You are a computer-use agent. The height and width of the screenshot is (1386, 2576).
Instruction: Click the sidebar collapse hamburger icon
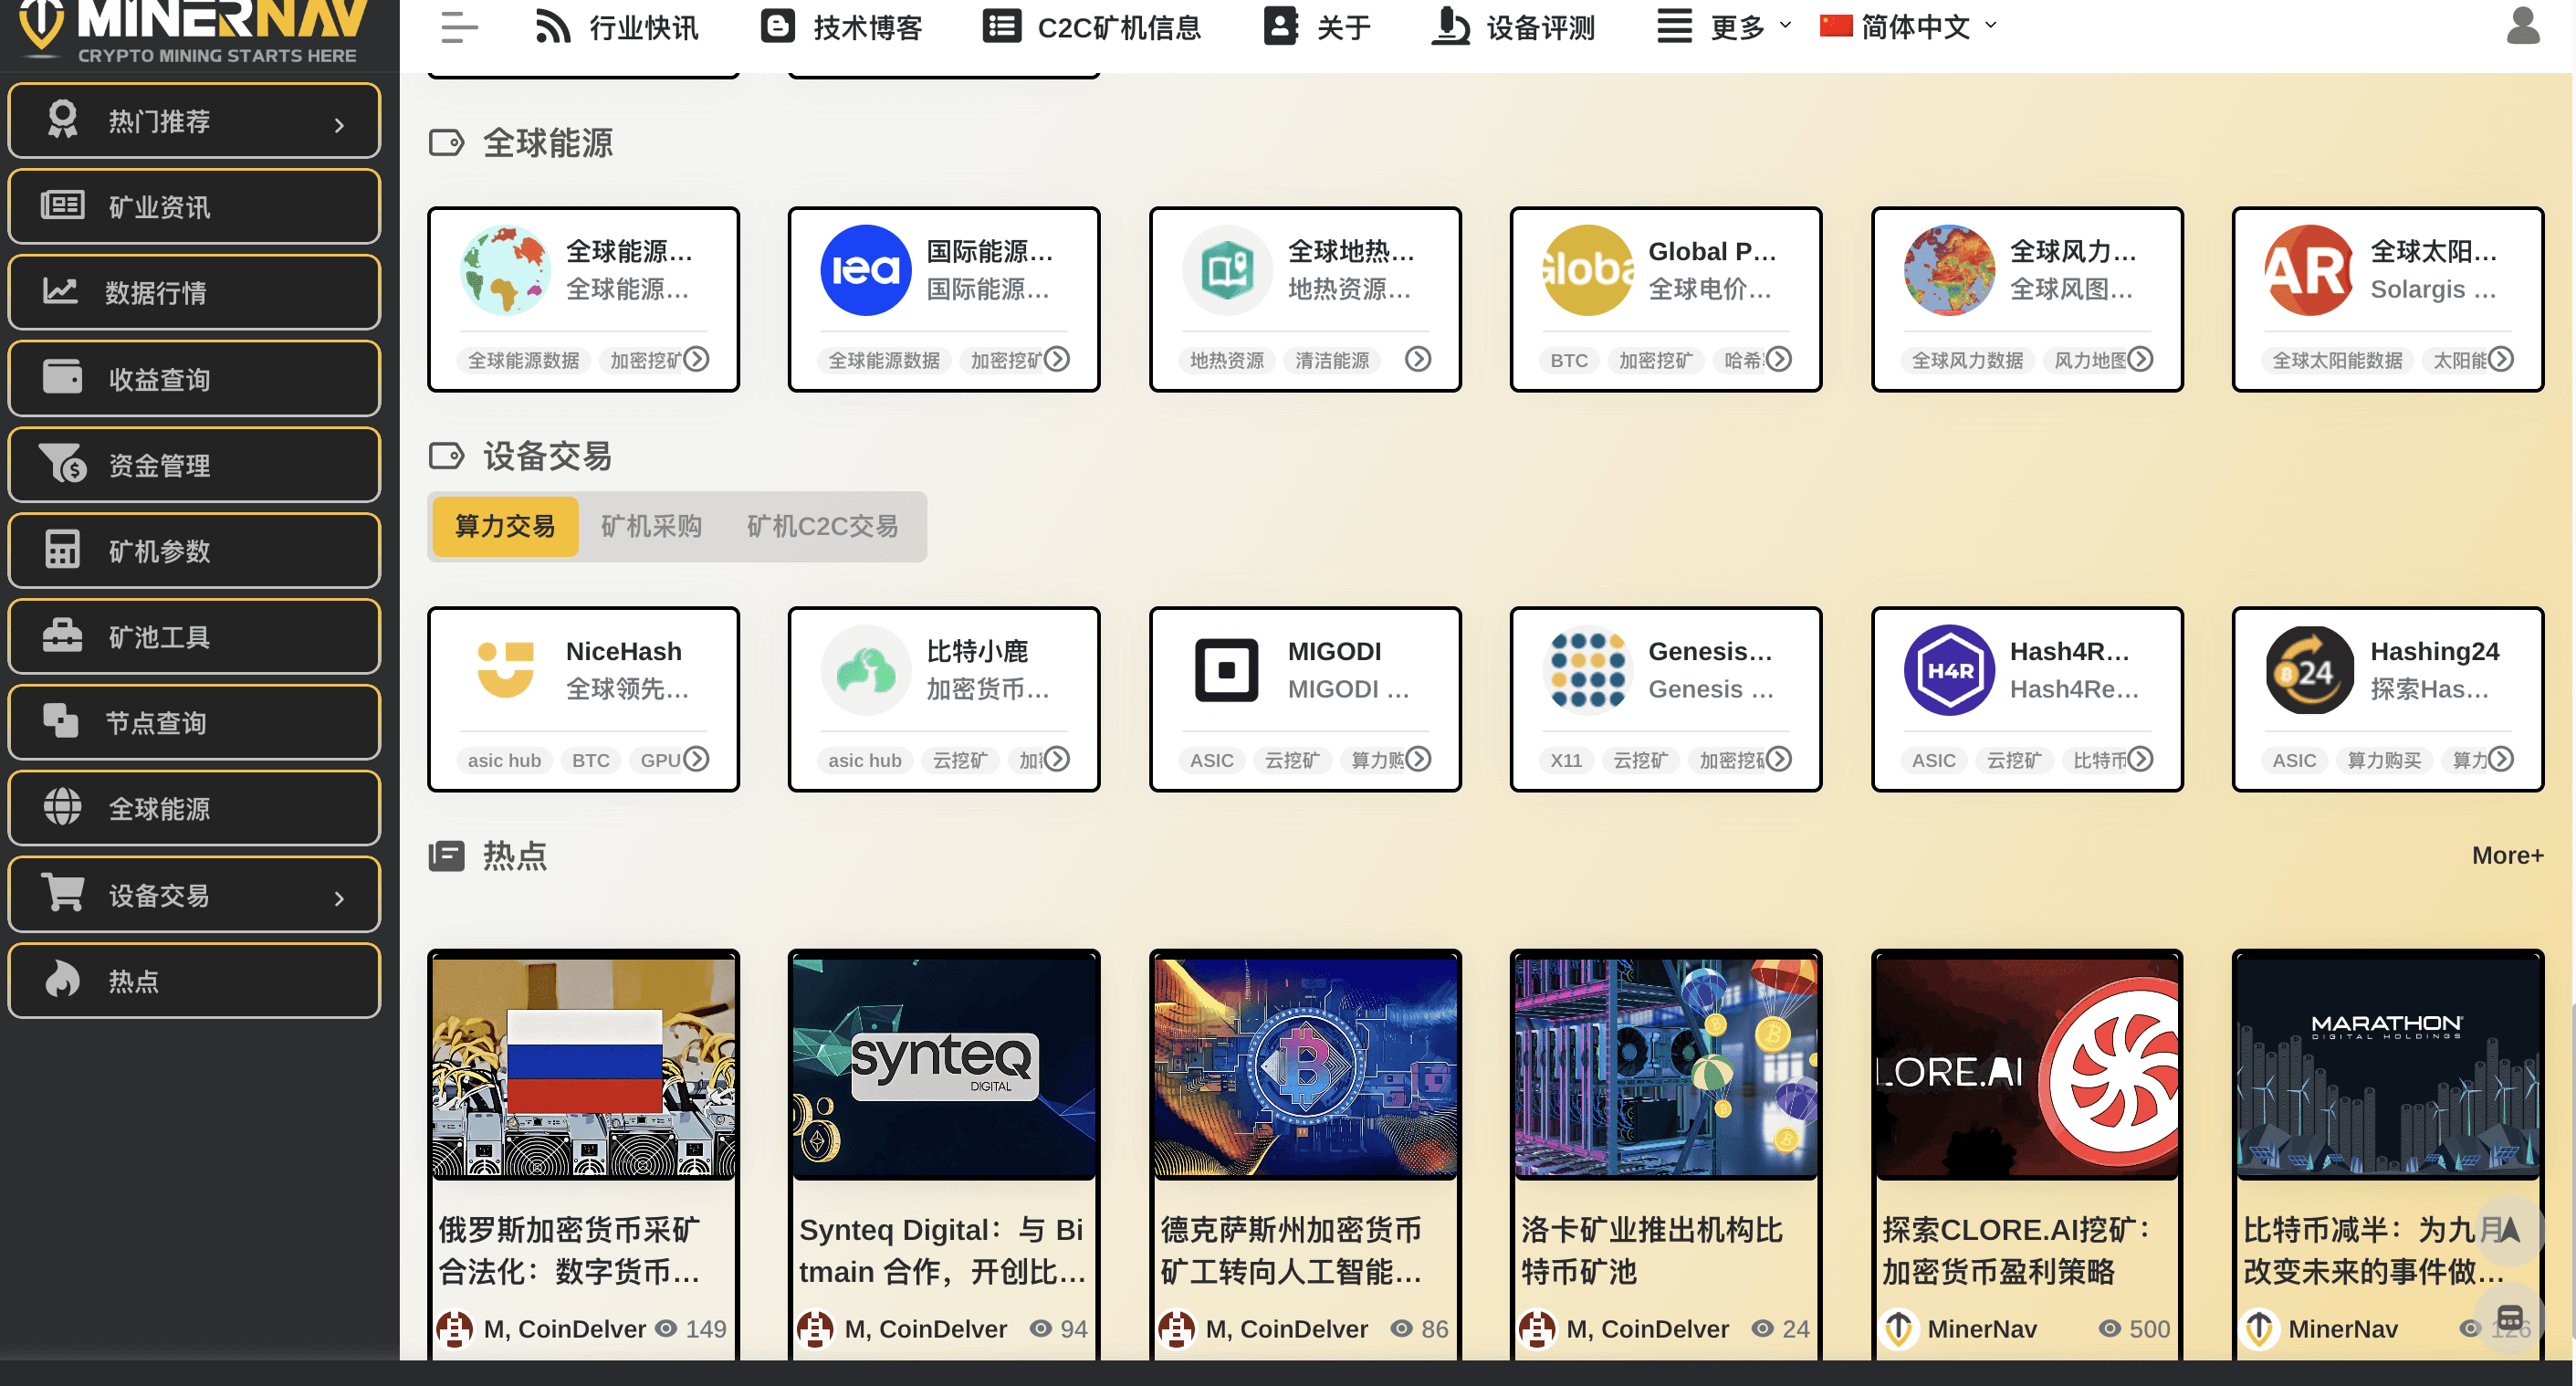459,27
